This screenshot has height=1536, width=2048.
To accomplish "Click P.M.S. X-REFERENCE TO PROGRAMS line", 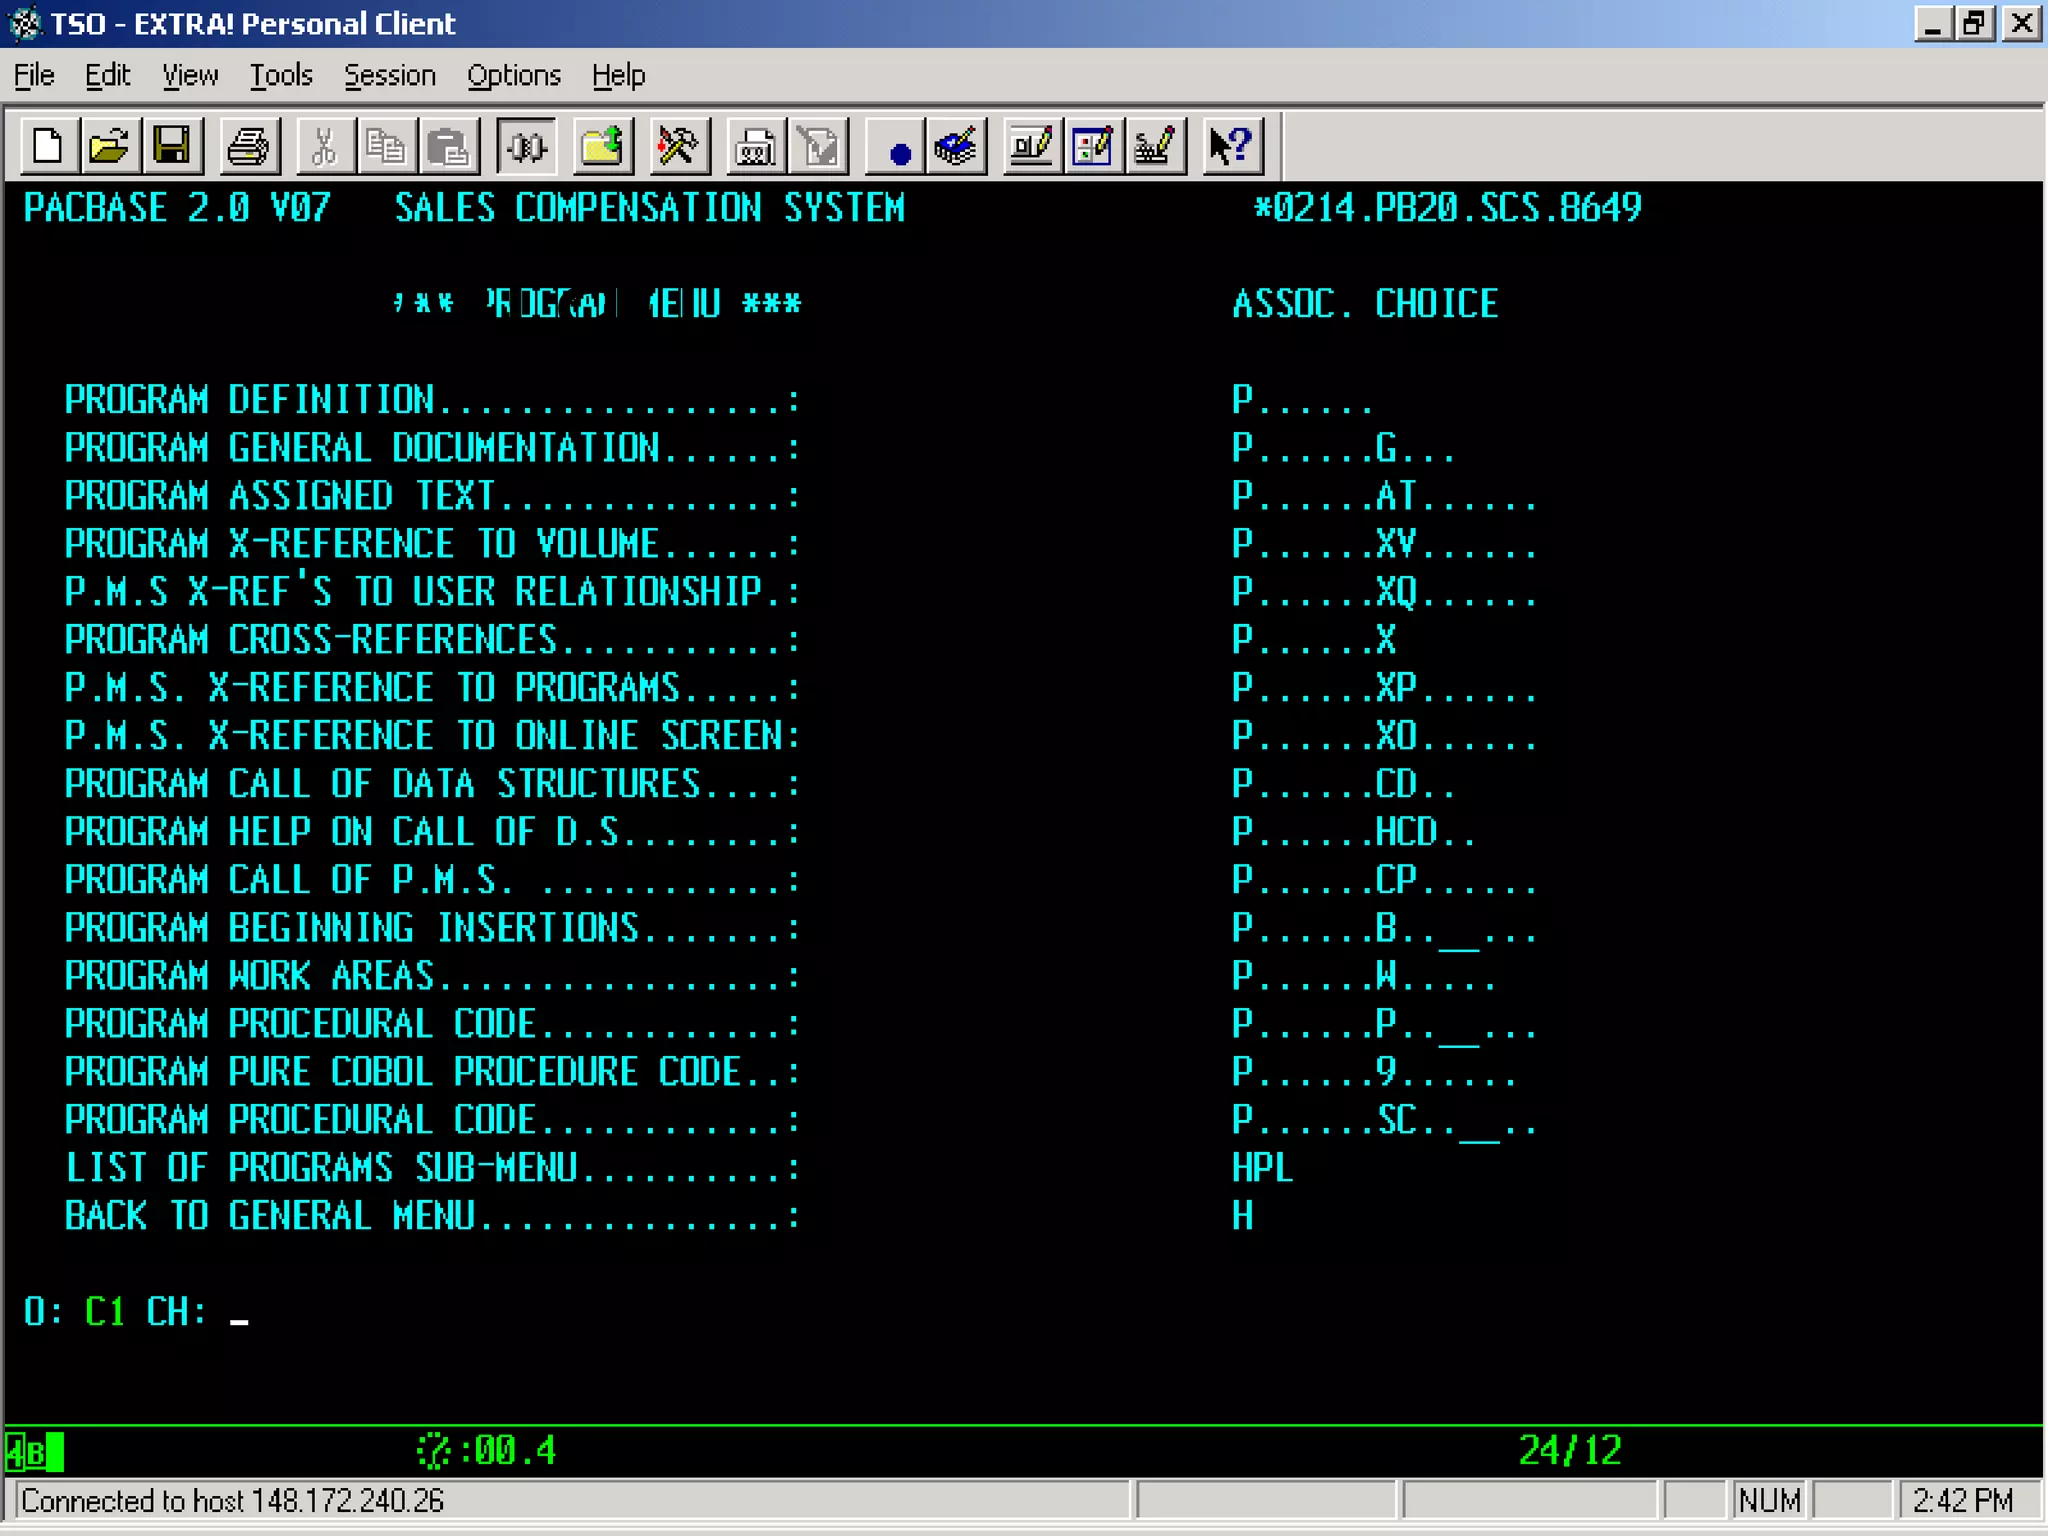I will 432,689.
